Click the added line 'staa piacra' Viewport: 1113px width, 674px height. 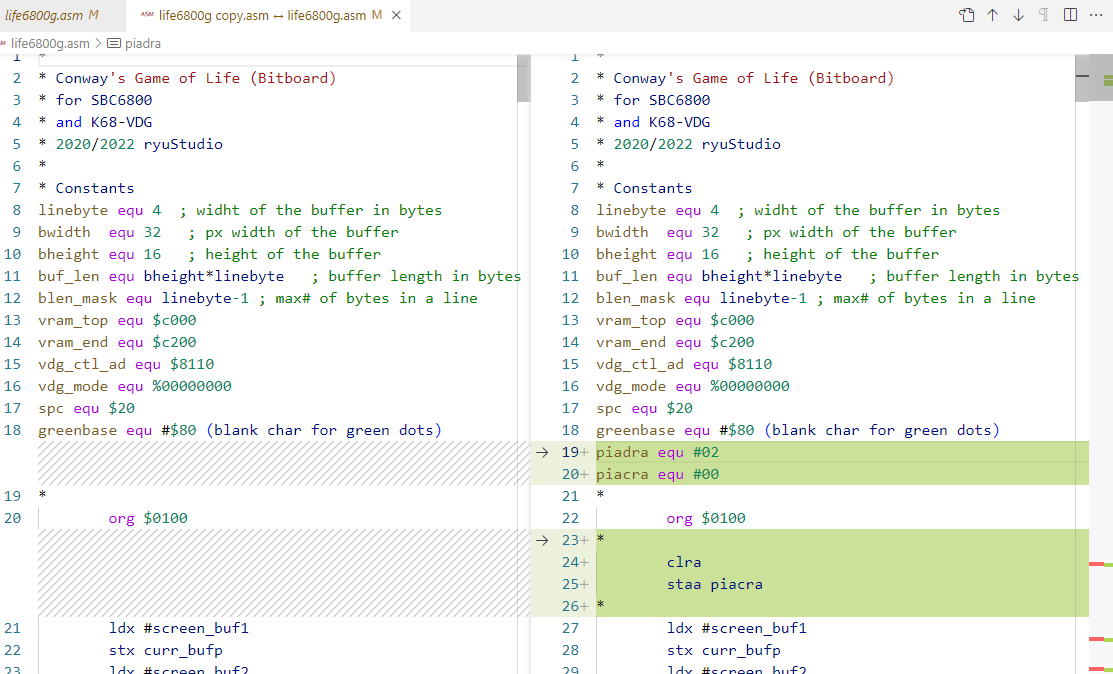tap(714, 585)
